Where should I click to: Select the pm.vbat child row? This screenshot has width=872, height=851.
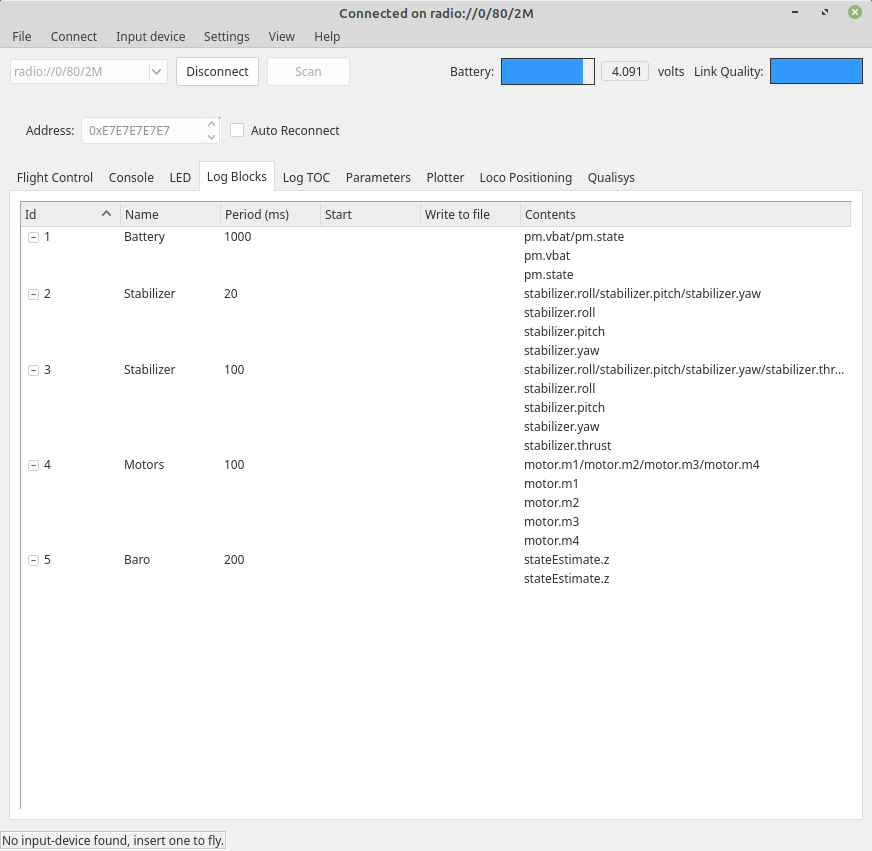pos(547,256)
